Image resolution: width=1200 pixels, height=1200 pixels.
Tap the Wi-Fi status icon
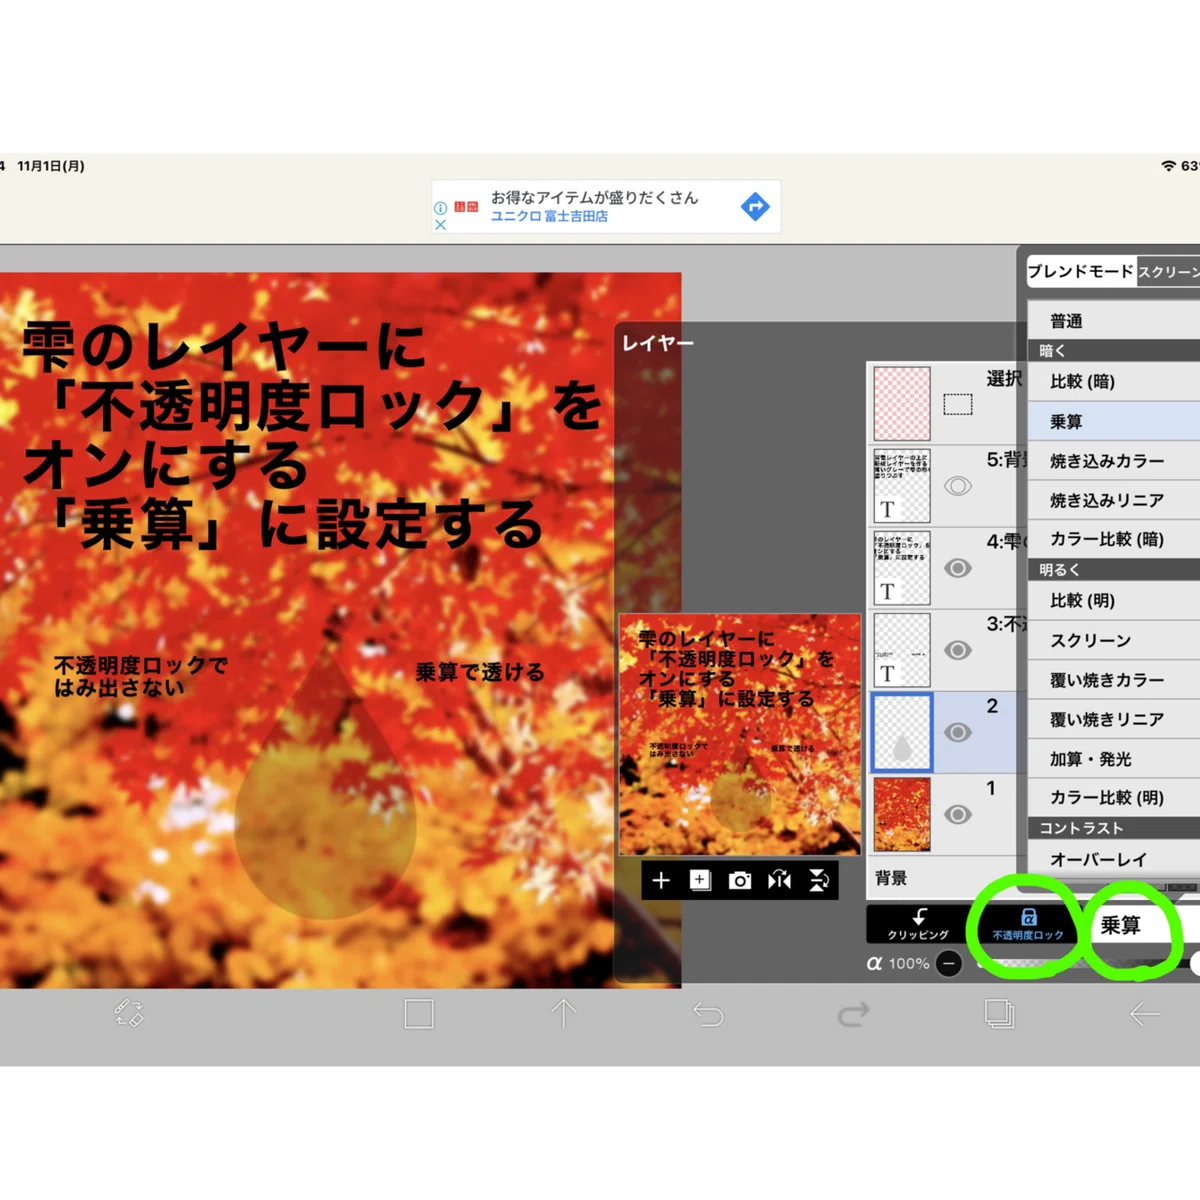tap(1168, 166)
